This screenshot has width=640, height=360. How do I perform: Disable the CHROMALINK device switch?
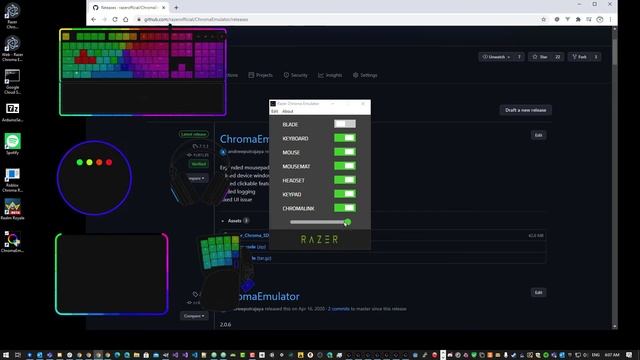345,208
